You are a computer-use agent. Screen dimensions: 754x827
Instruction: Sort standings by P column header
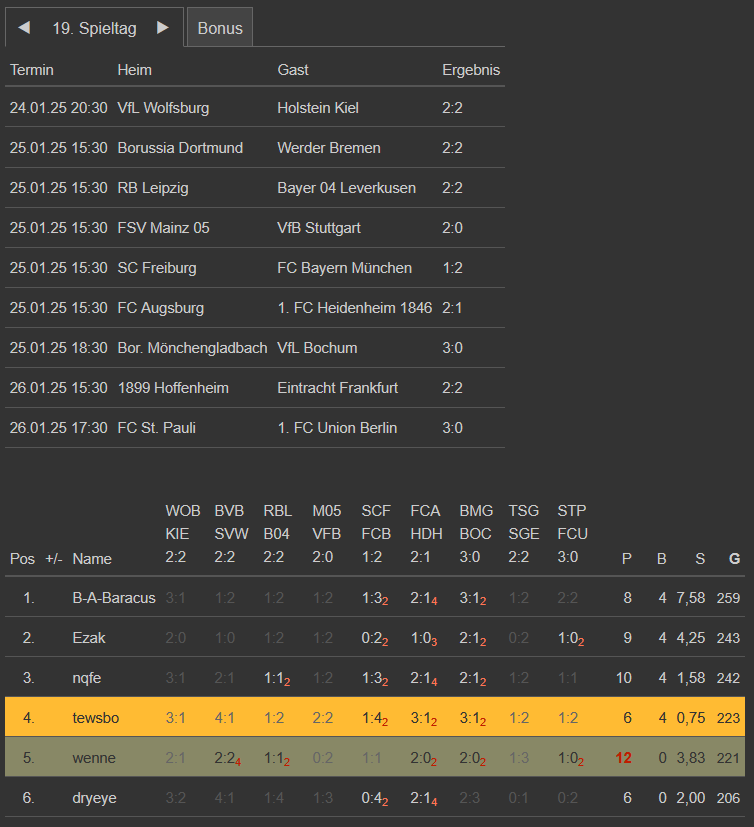coord(627,559)
